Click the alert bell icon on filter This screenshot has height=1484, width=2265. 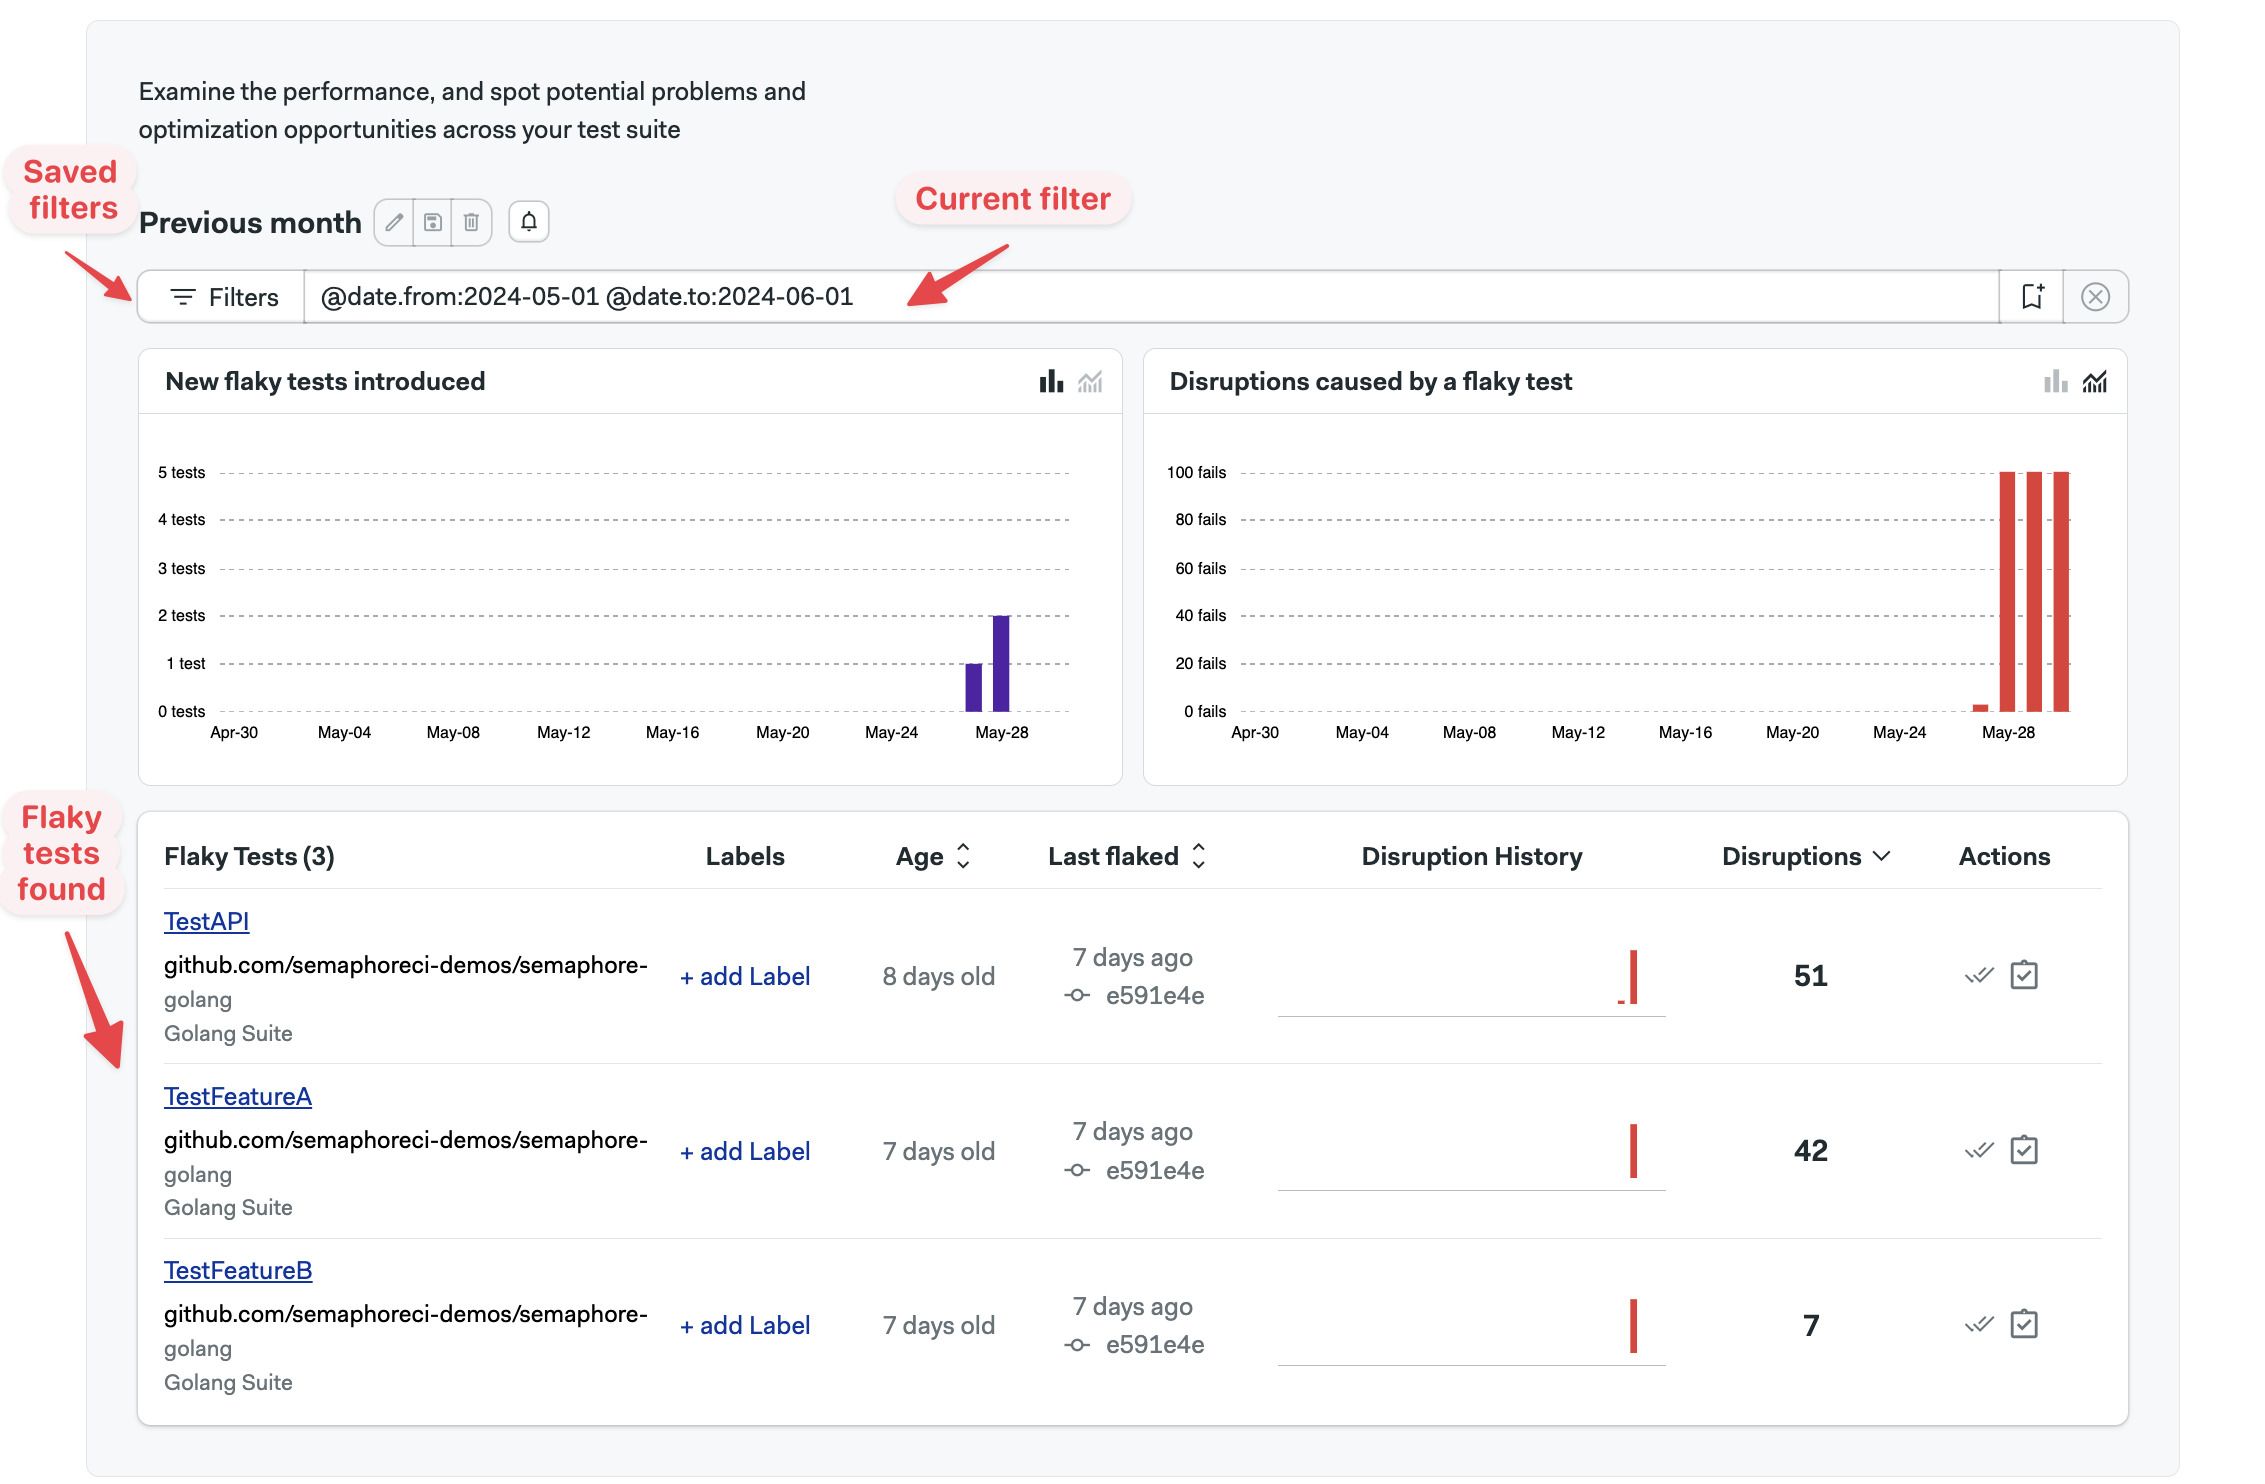click(x=530, y=220)
